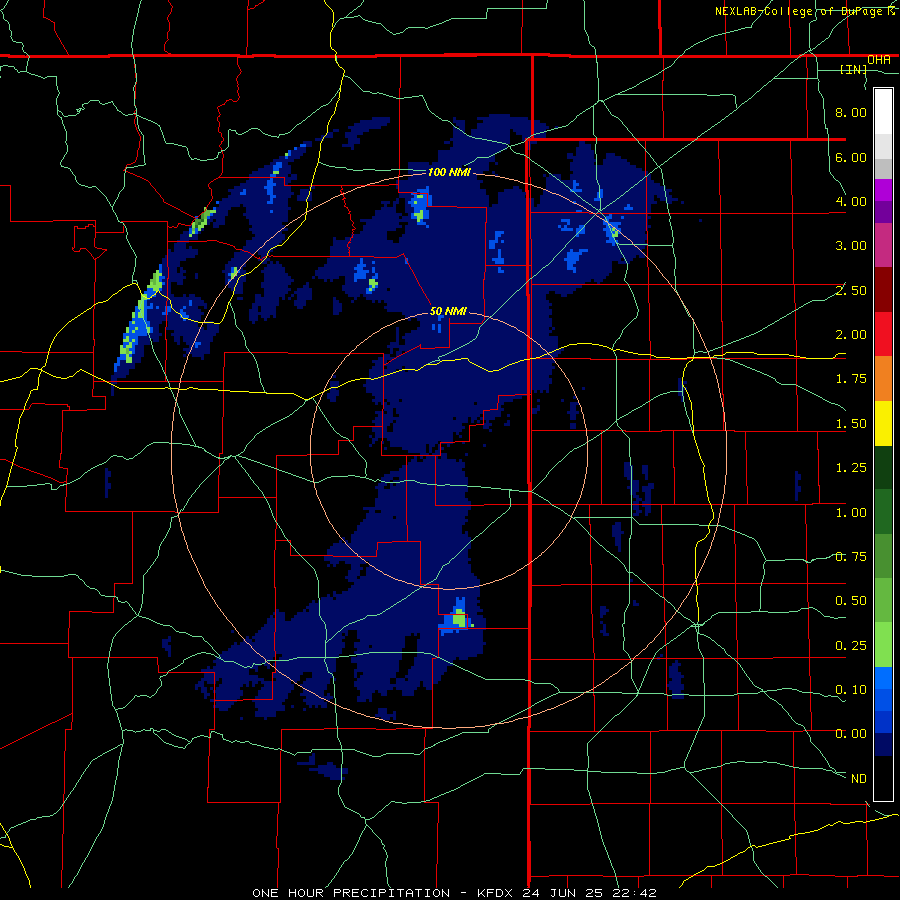Click the [IN] units label

click(x=854, y=69)
